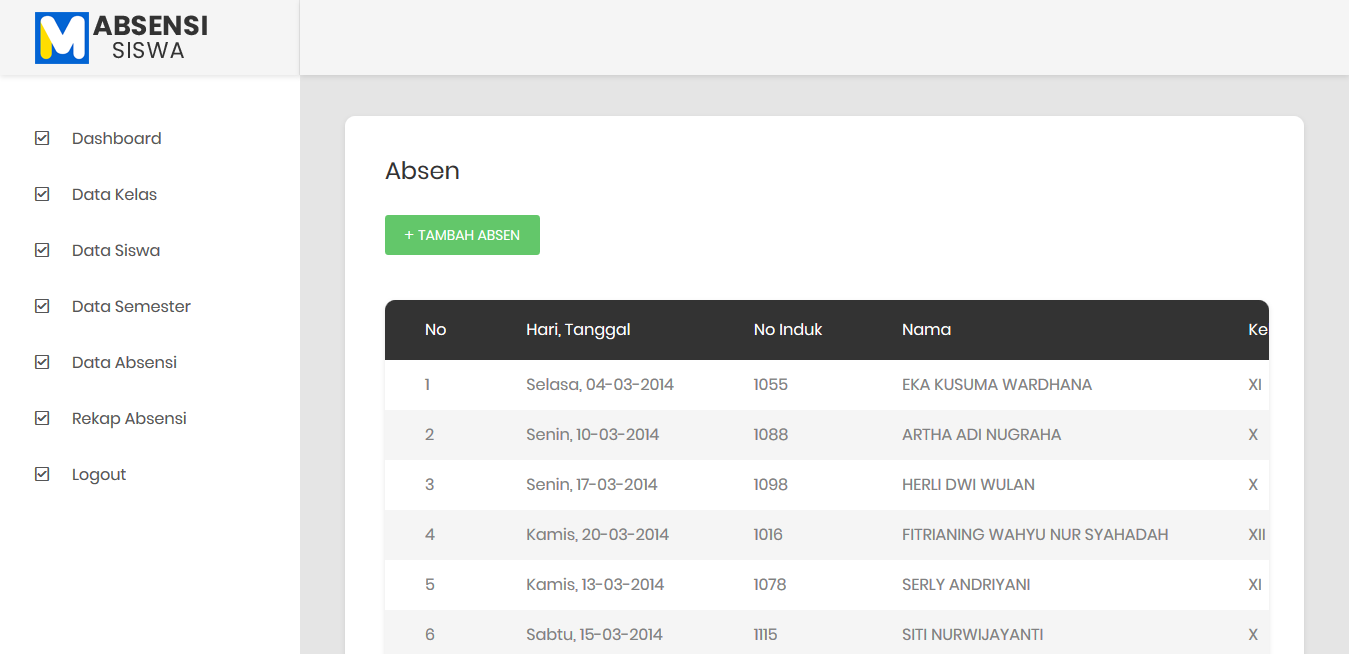The image size is (1349, 654).
Task: Click No Induk value 1088
Action: (x=771, y=435)
